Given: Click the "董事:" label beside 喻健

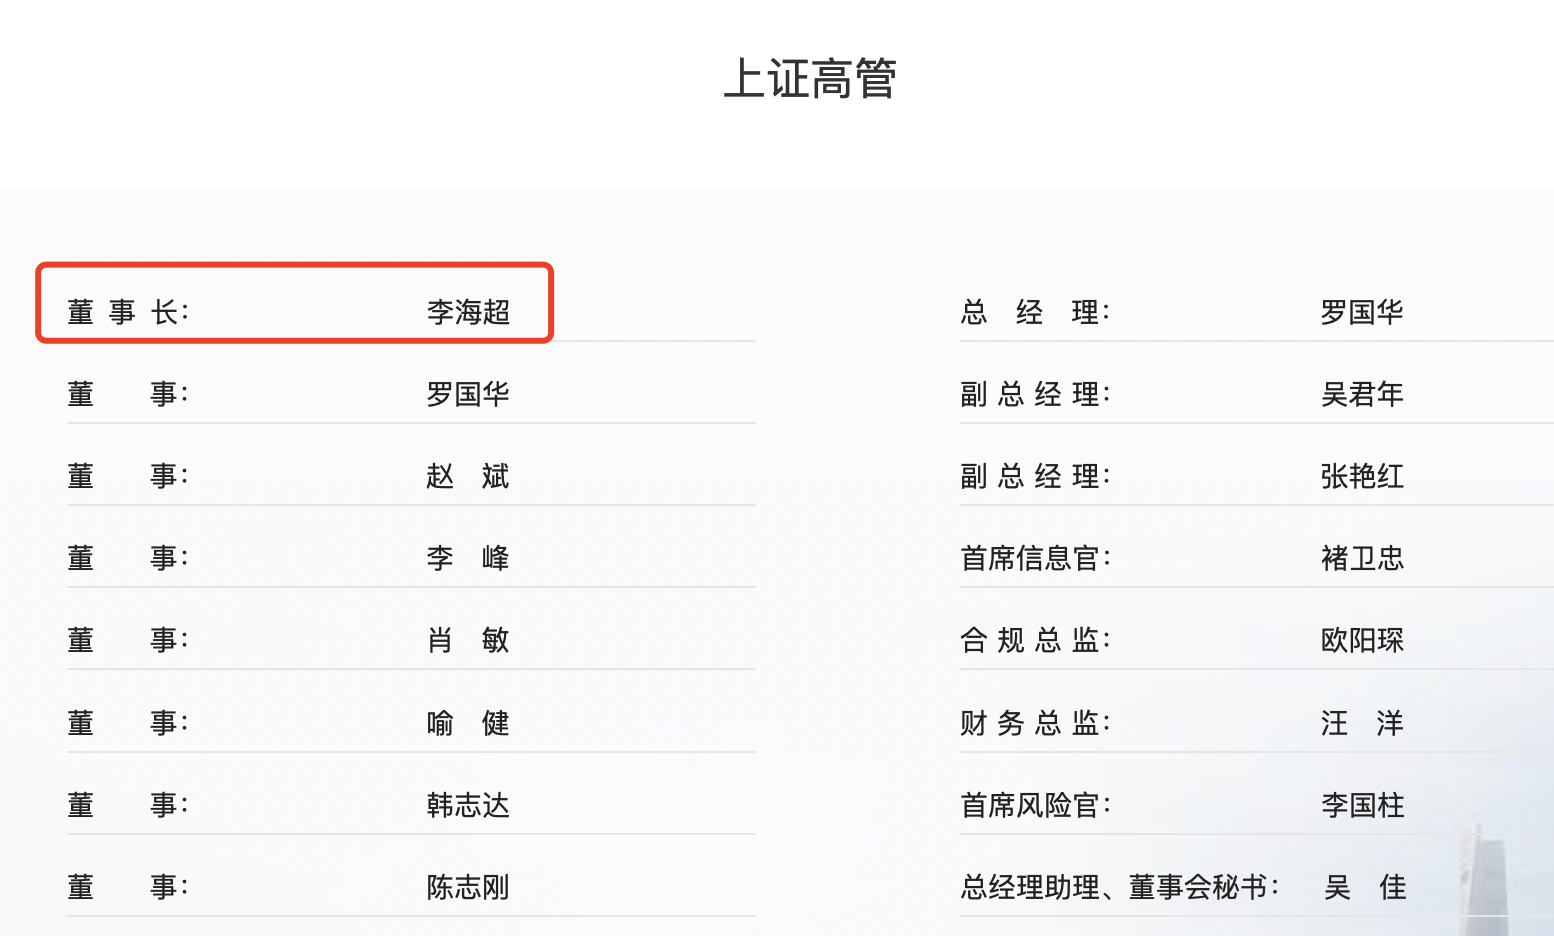Looking at the screenshot, I should tap(128, 723).
